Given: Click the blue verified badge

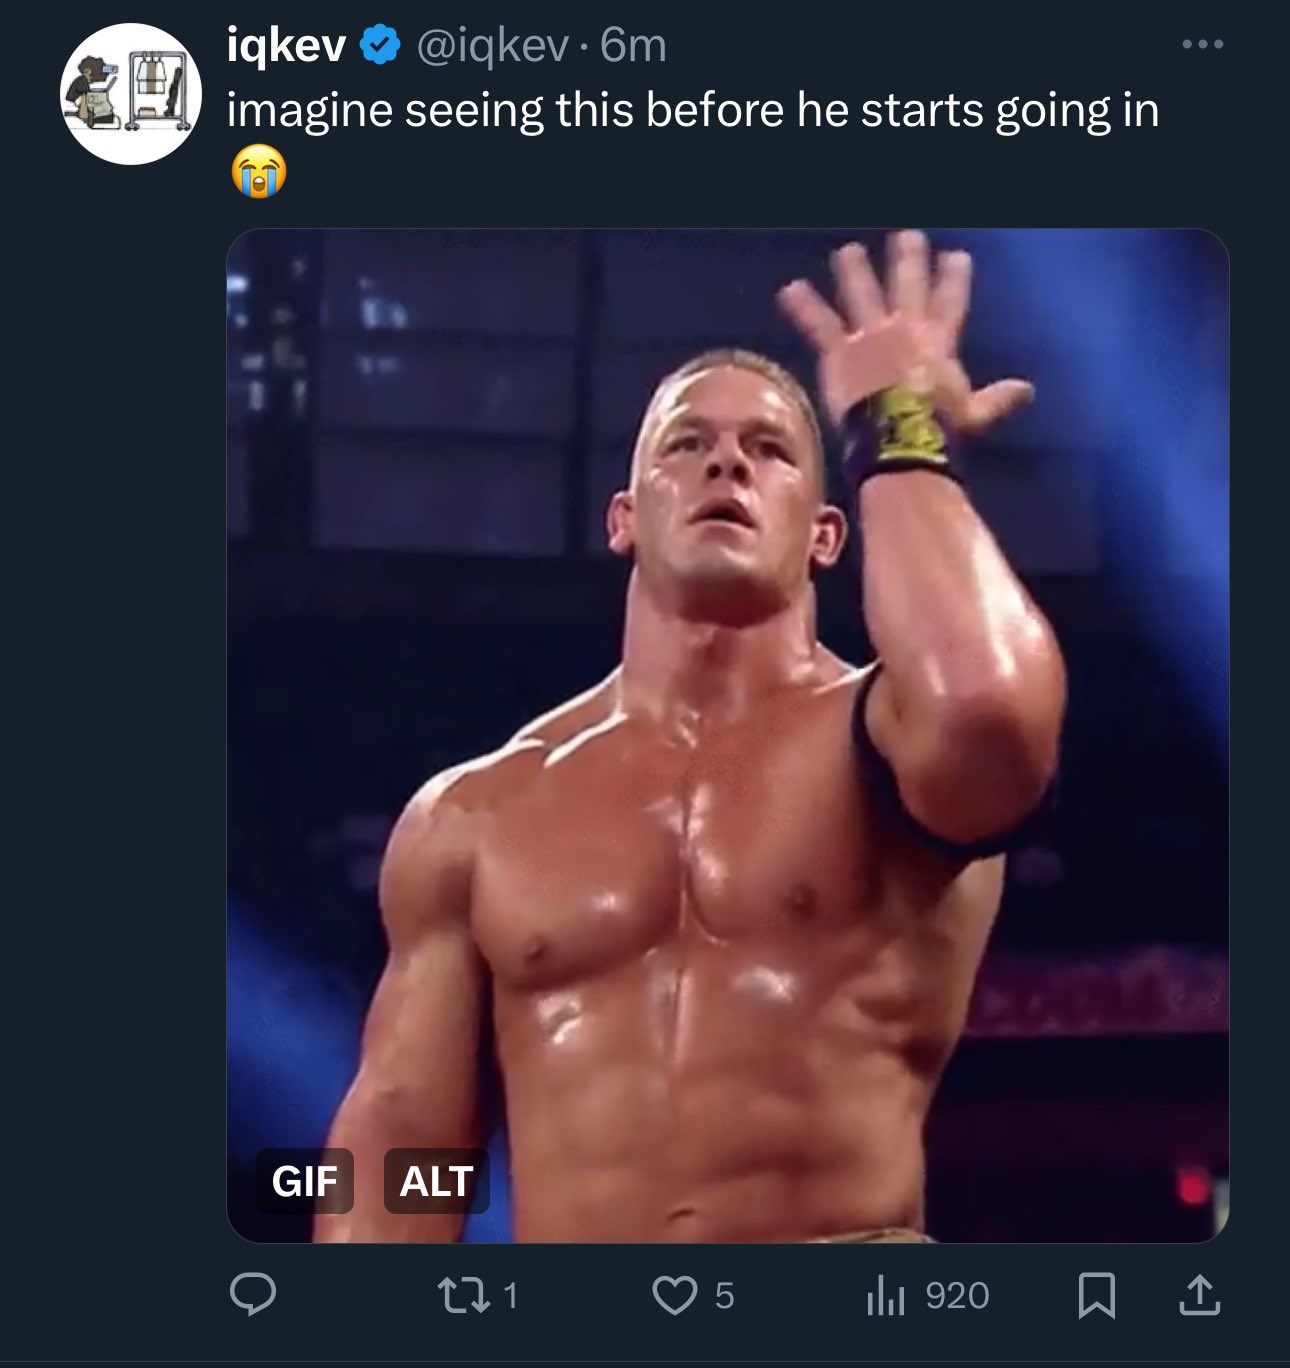Looking at the screenshot, I should pyautogui.click(x=380, y=46).
